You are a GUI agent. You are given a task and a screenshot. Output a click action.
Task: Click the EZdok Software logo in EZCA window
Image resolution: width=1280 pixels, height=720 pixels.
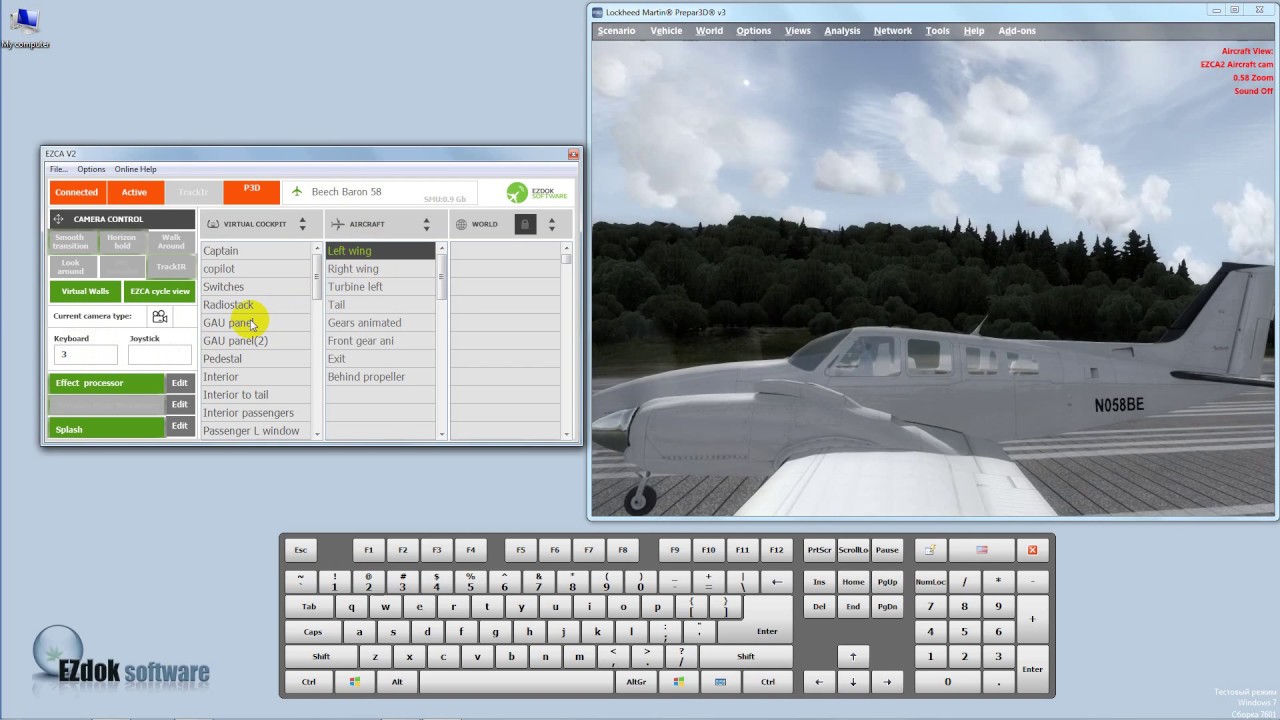pyautogui.click(x=537, y=193)
